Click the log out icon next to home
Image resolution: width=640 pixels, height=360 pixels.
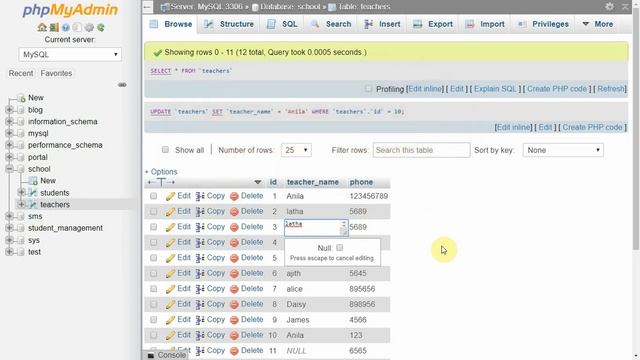[54, 27]
